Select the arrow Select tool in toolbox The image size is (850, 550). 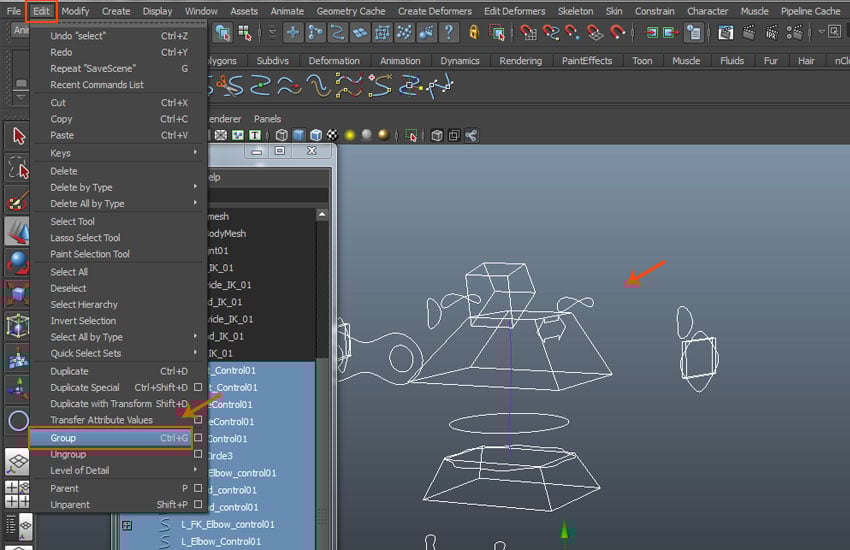tap(18, 135)
